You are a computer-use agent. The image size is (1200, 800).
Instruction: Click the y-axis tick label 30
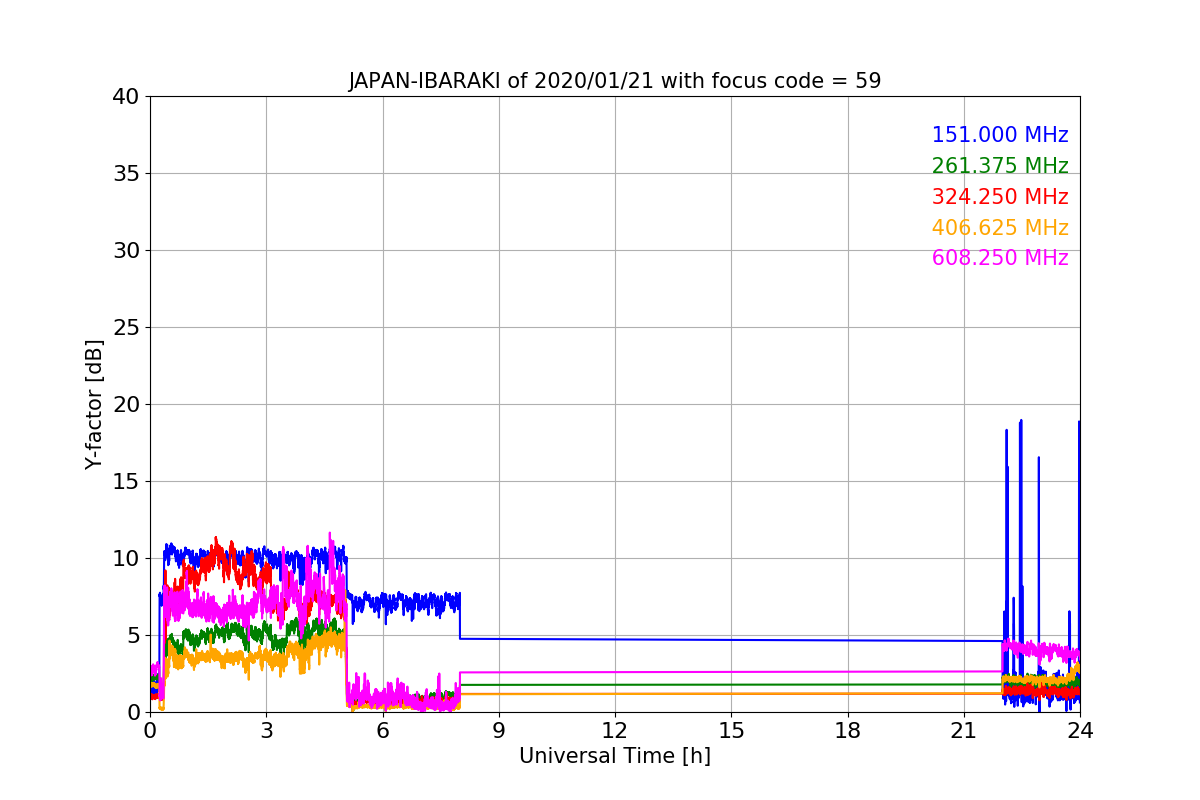126,251
